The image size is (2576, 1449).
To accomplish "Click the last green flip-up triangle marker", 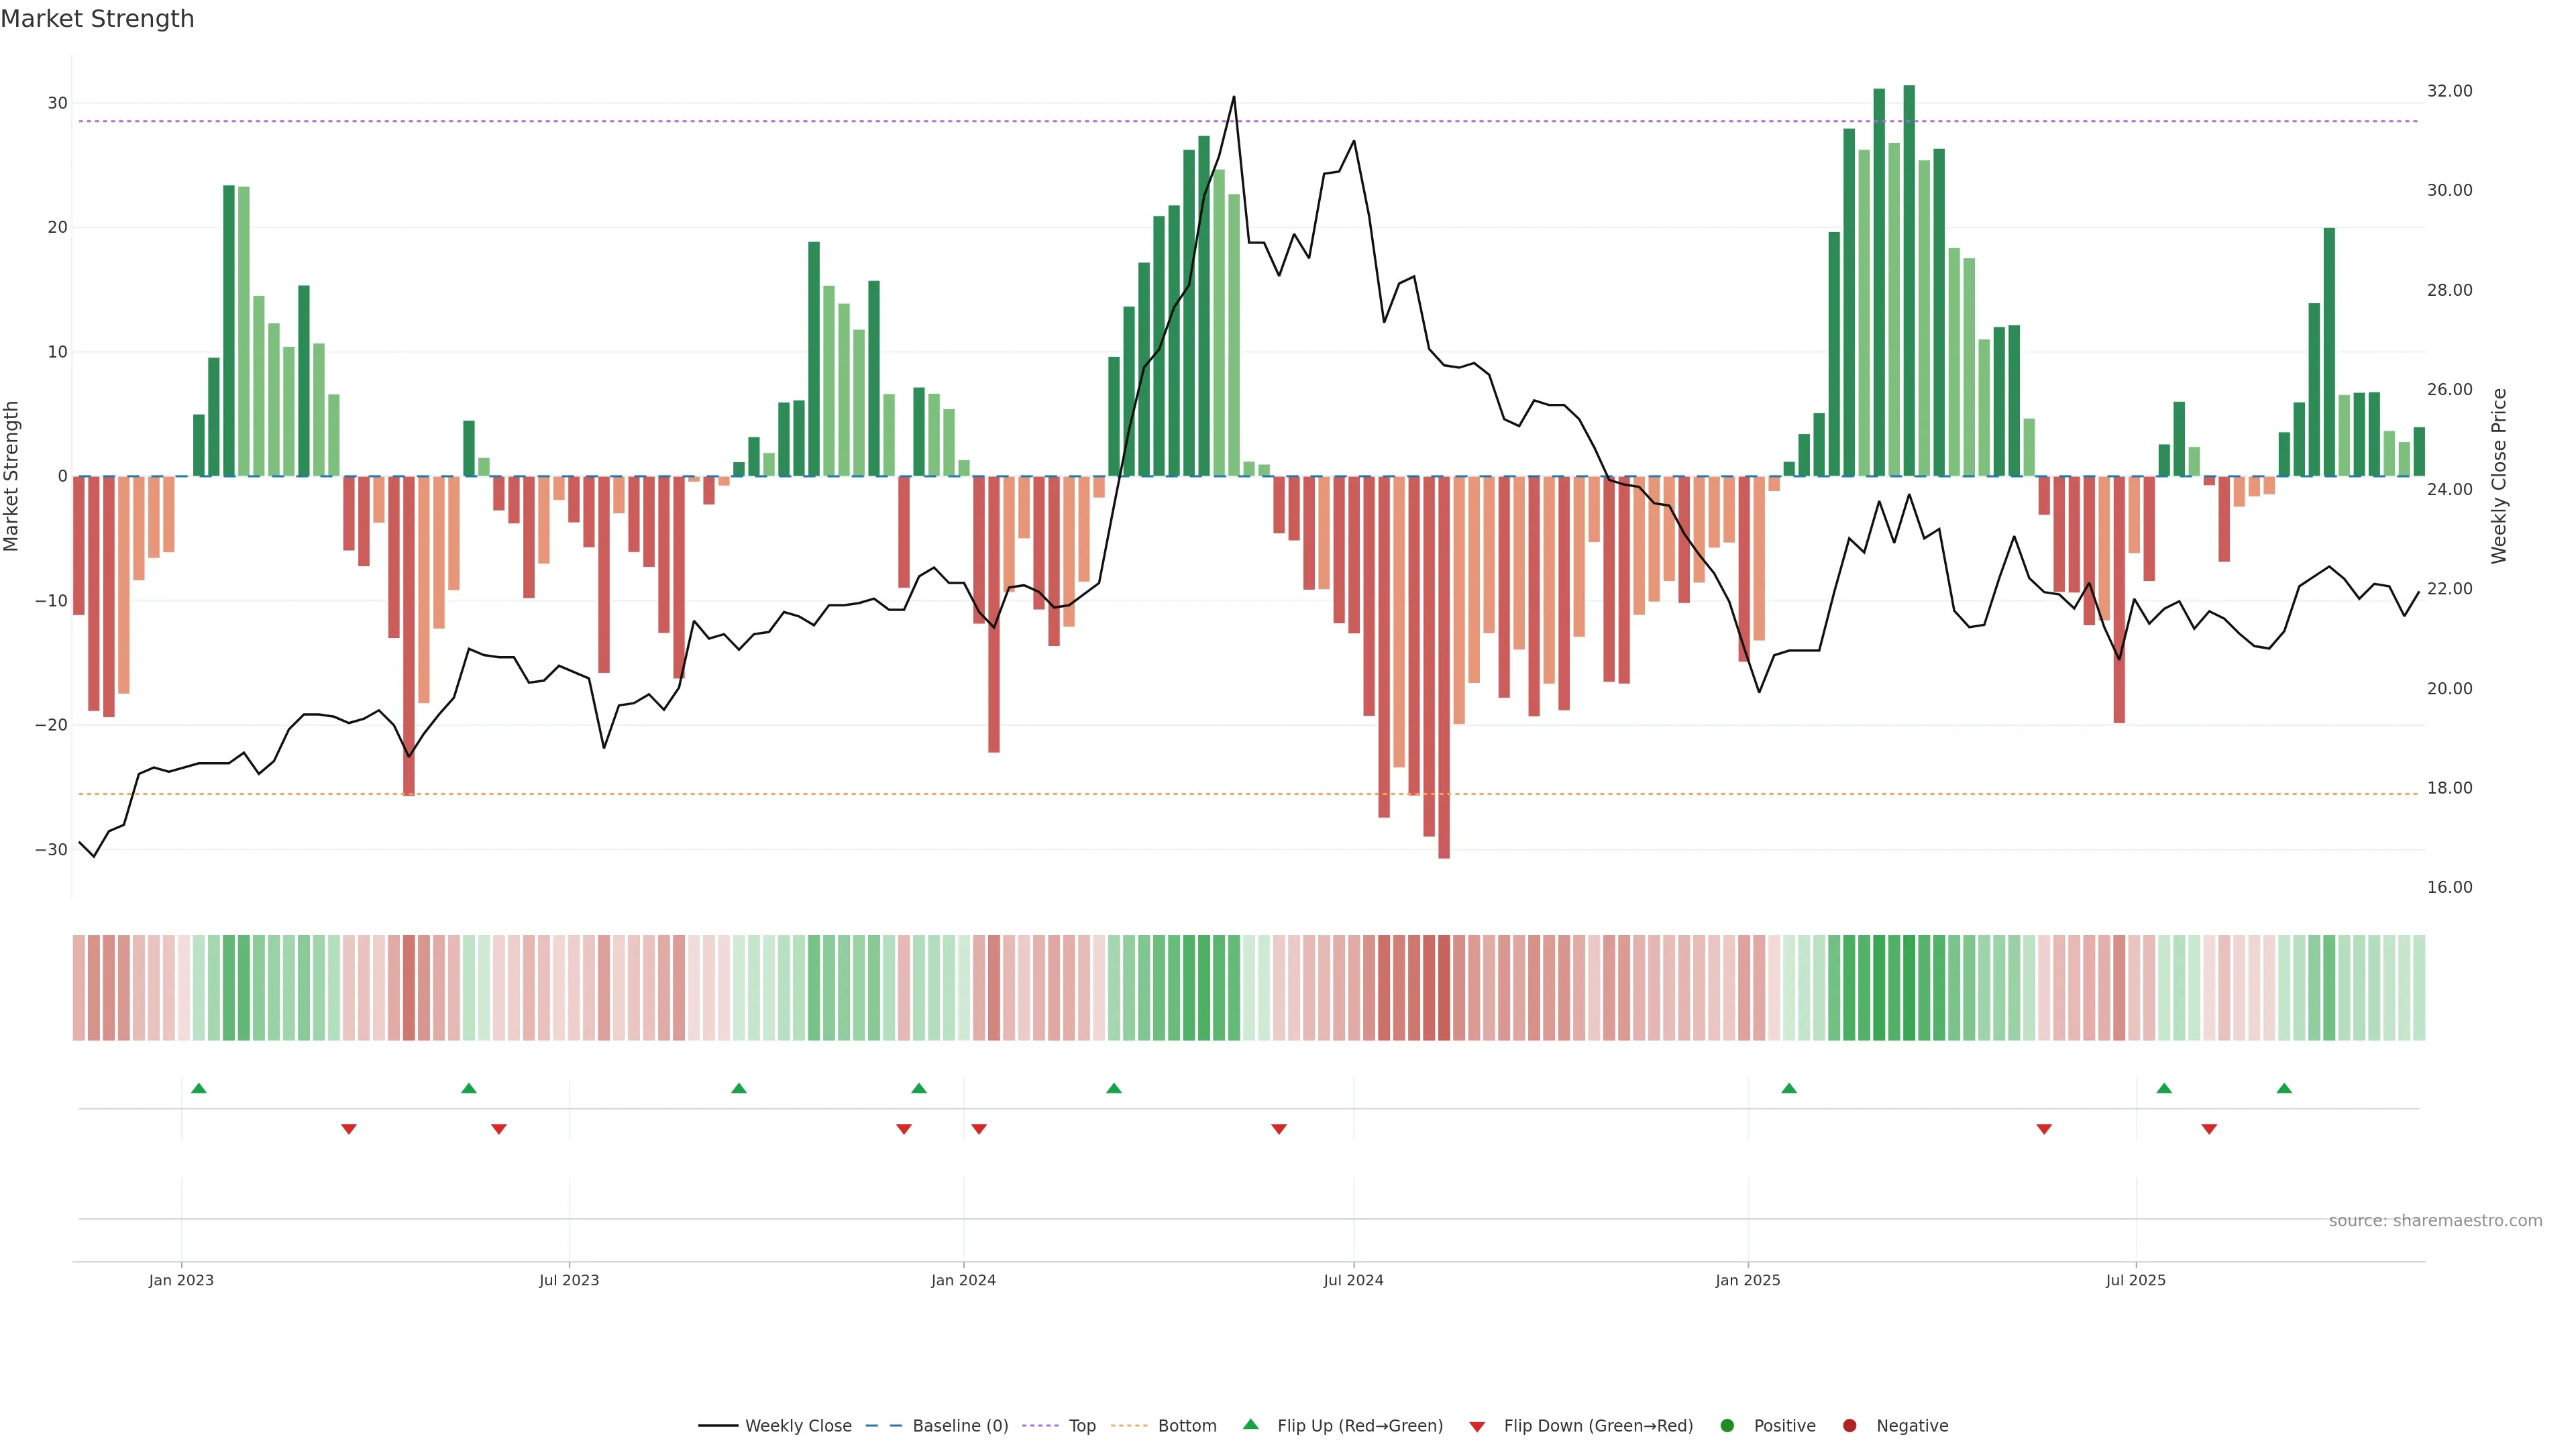I will click(x=2284, y=1088).
